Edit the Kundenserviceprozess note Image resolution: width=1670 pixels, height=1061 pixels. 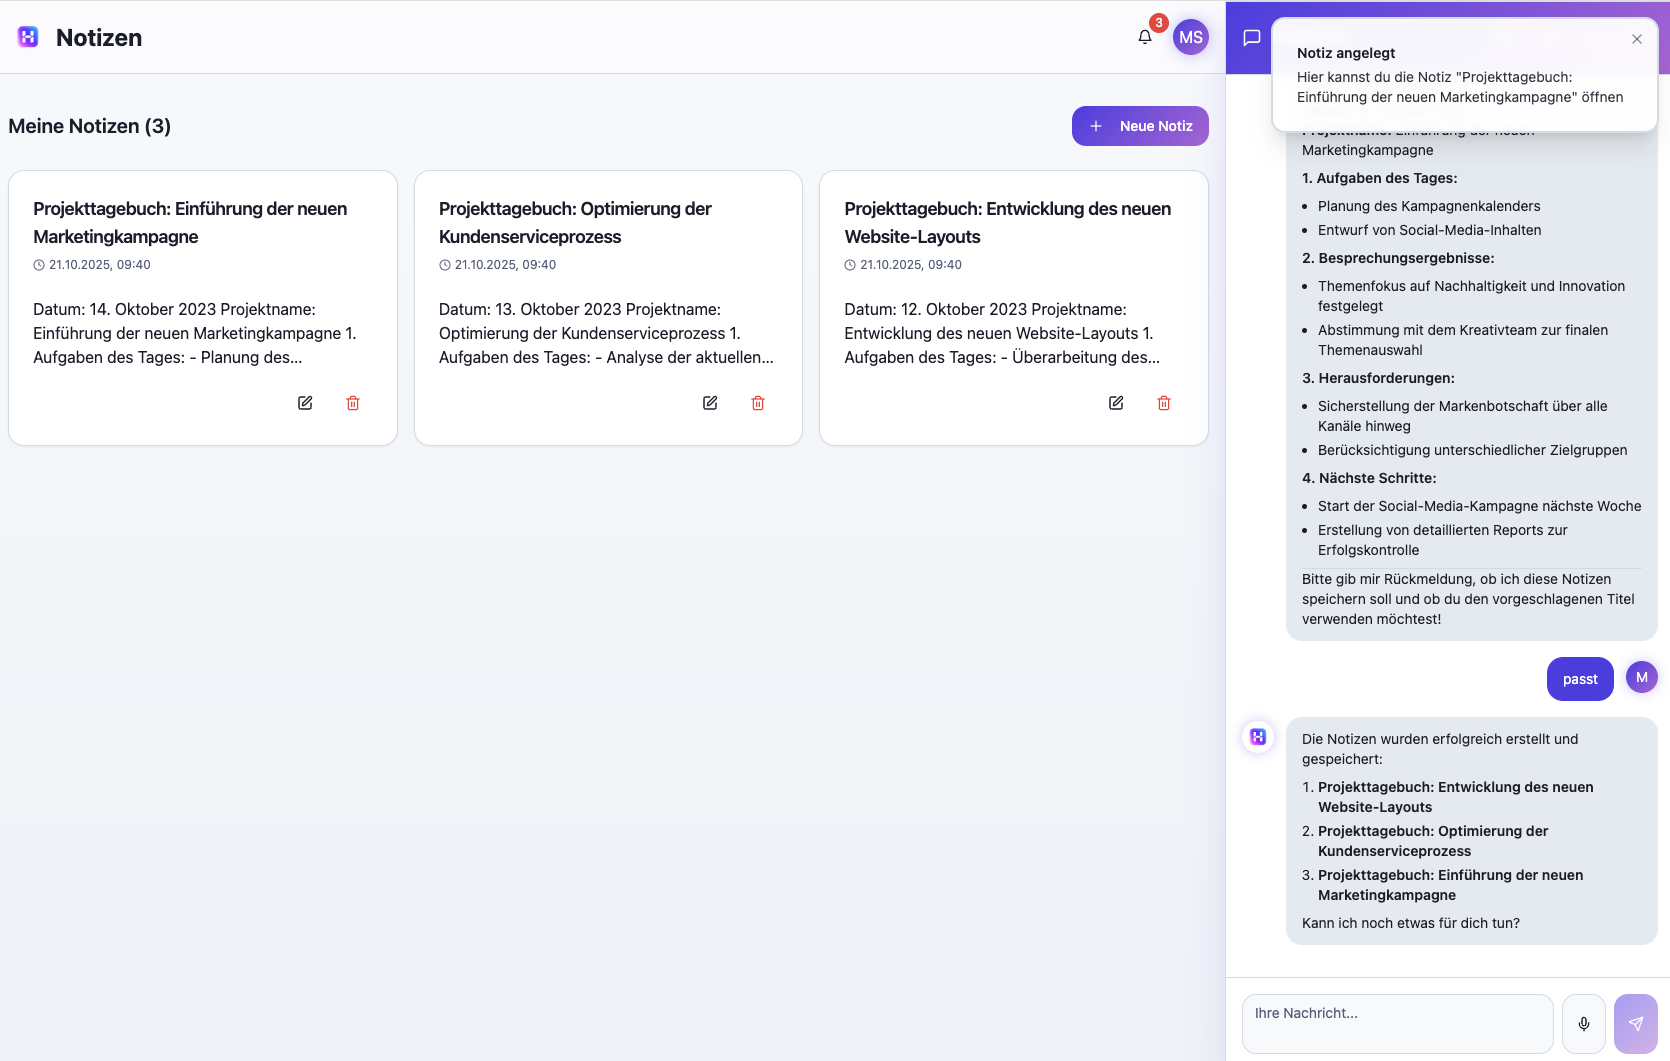tap(710, 403)
